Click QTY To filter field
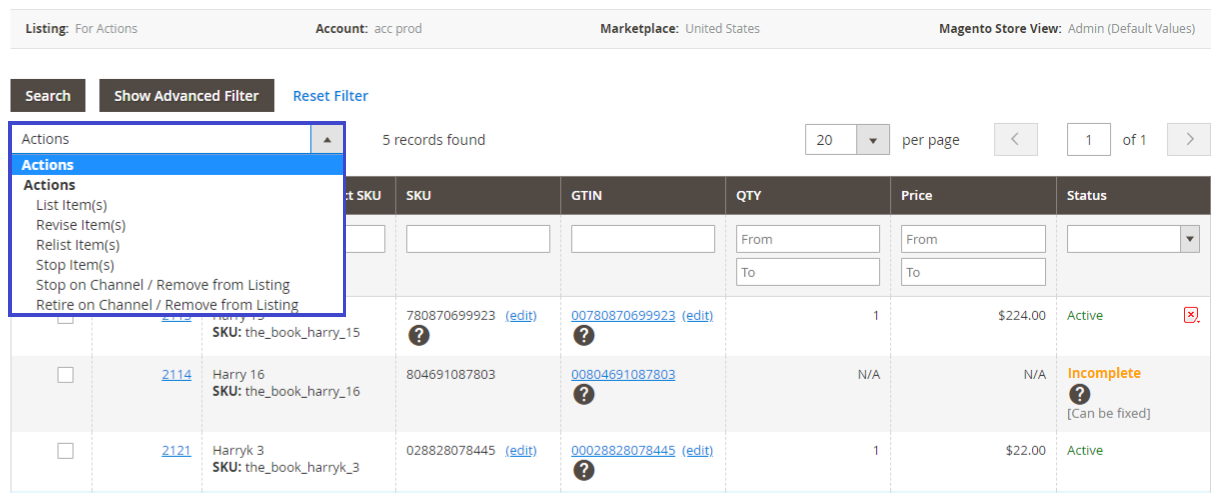Viewport: 1222px width, 493px height. coord(808,272)
